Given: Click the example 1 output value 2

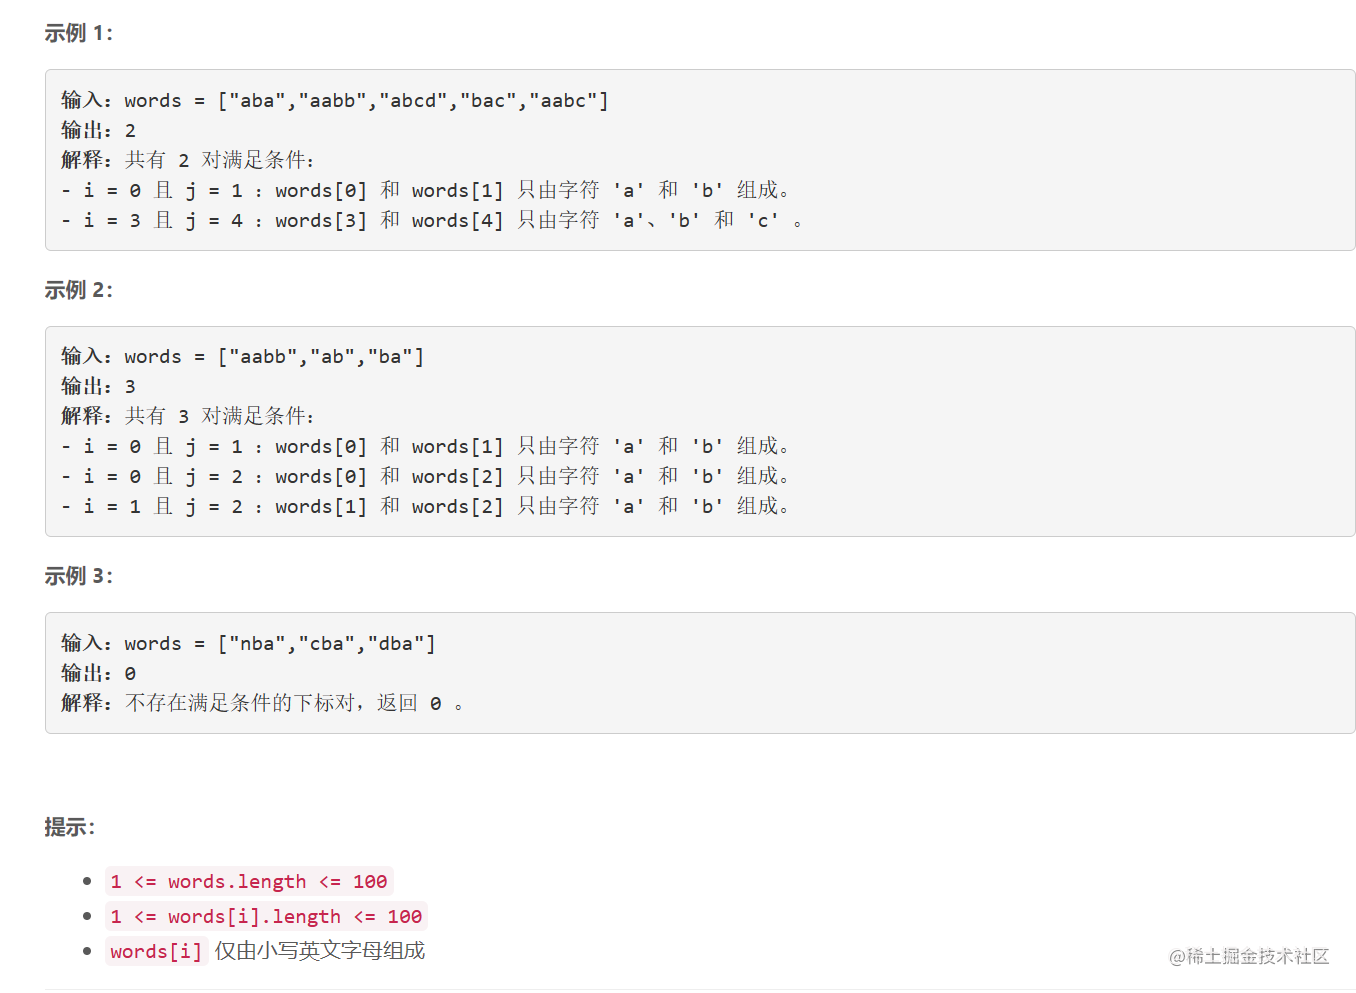Looking at the screenshot, I should [130, 131].
